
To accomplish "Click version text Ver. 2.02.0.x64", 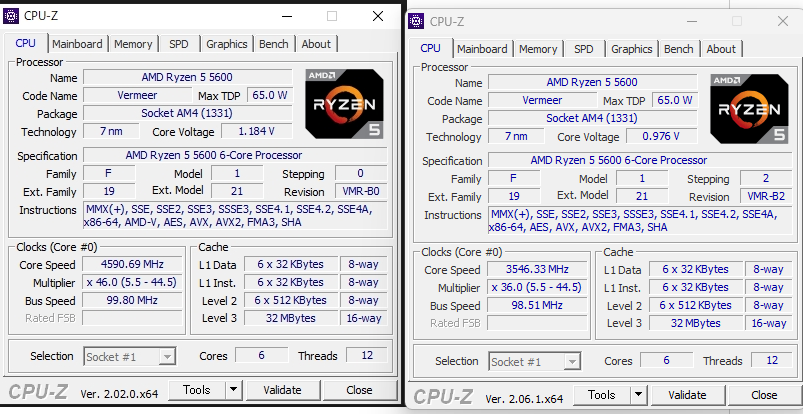I will (119, 394).
